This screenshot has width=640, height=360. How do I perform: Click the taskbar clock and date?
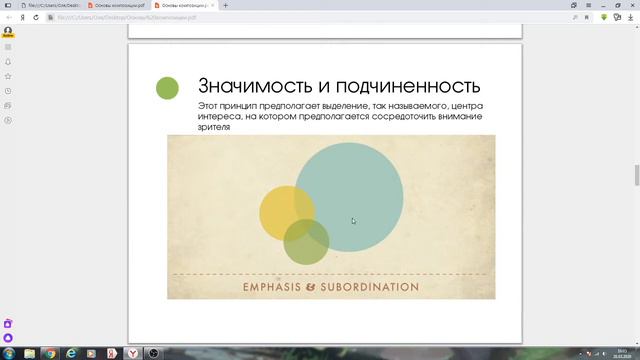click(x=622, y=354)
